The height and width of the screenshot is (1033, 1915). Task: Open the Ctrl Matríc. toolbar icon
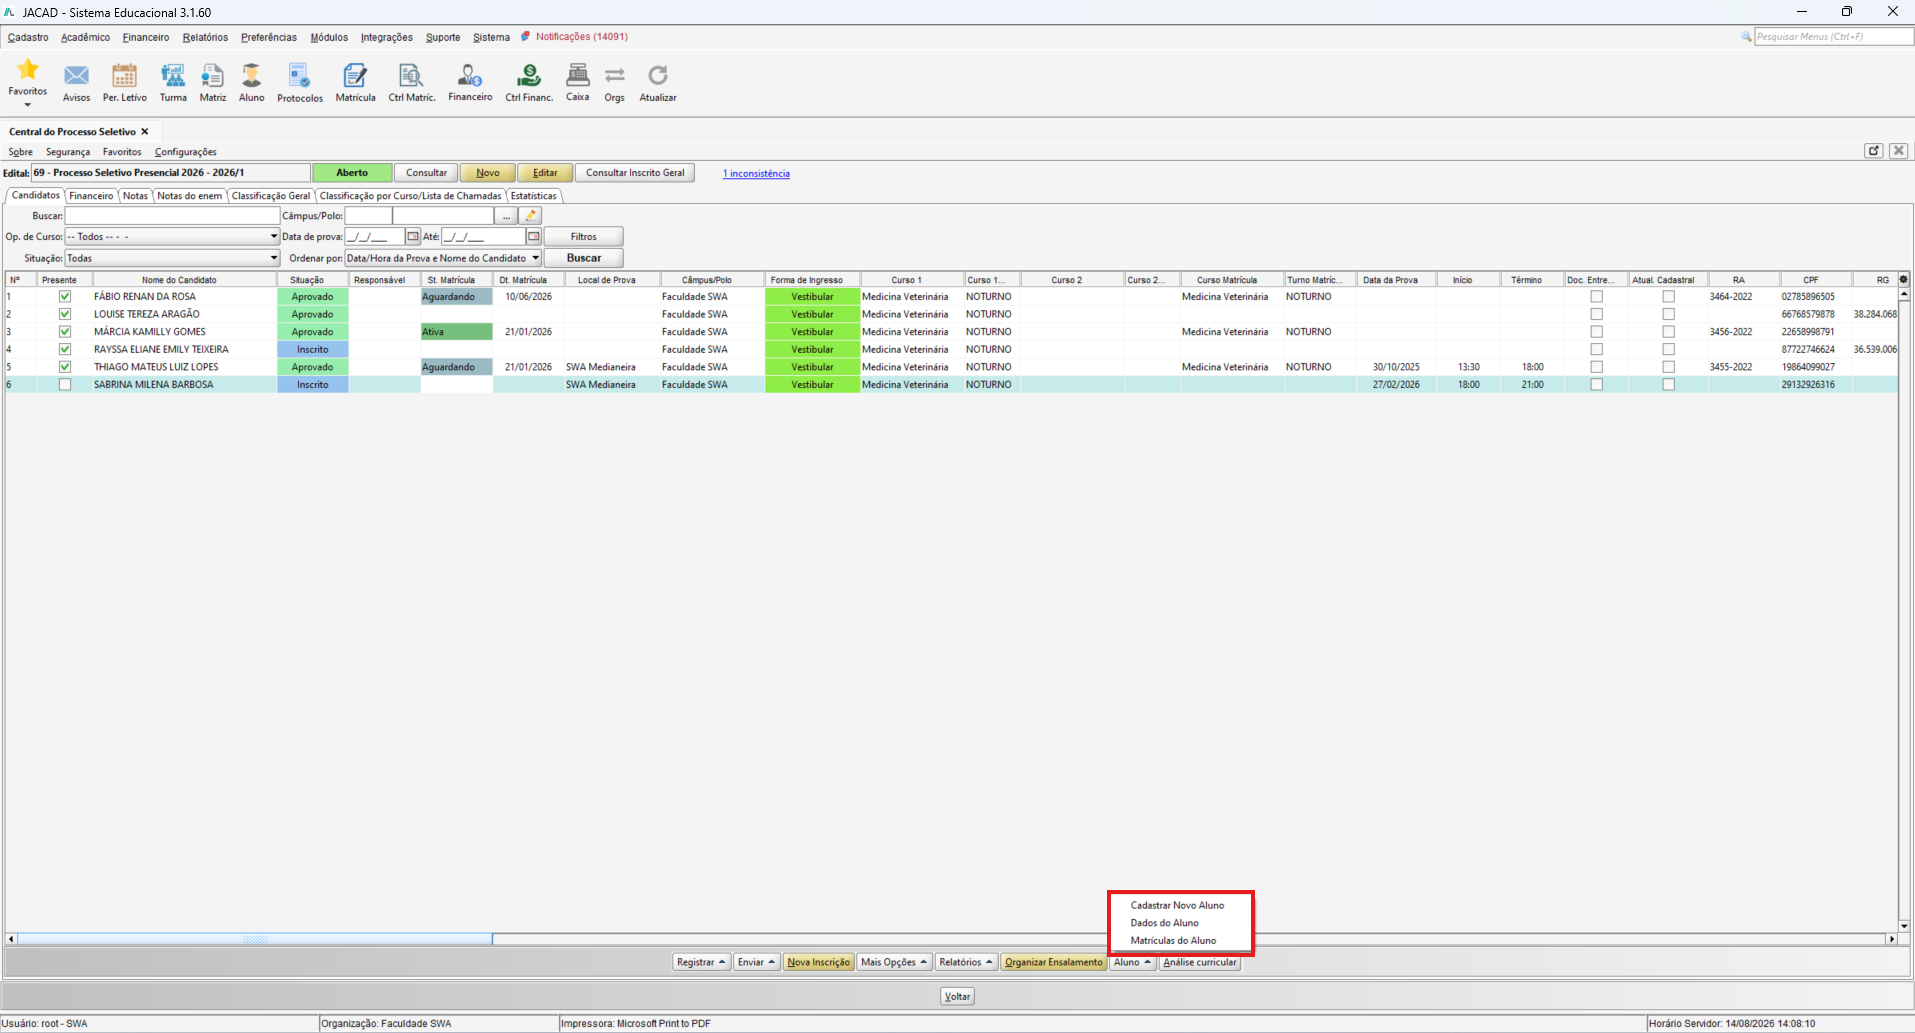[x=411, y=75]
